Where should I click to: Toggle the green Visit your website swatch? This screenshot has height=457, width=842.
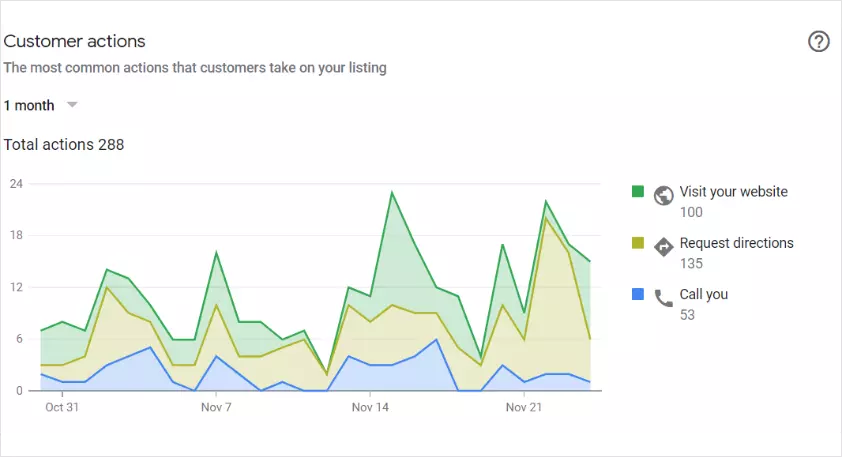click(x=637, y=191)
